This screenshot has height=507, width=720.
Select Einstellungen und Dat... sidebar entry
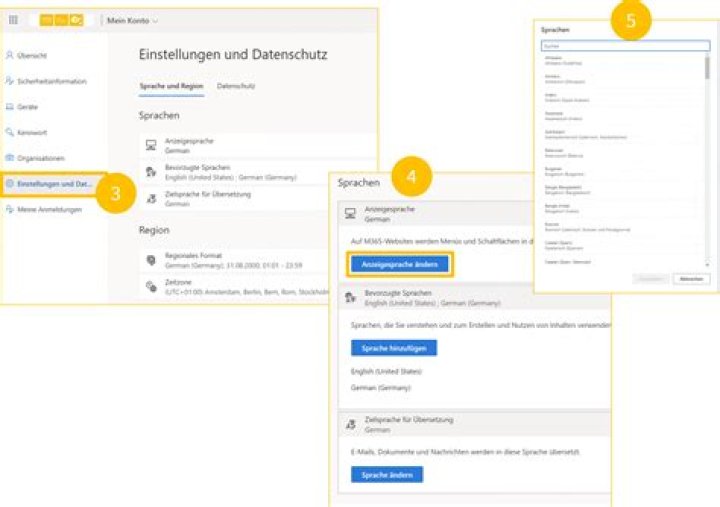(x=54, y=184)
